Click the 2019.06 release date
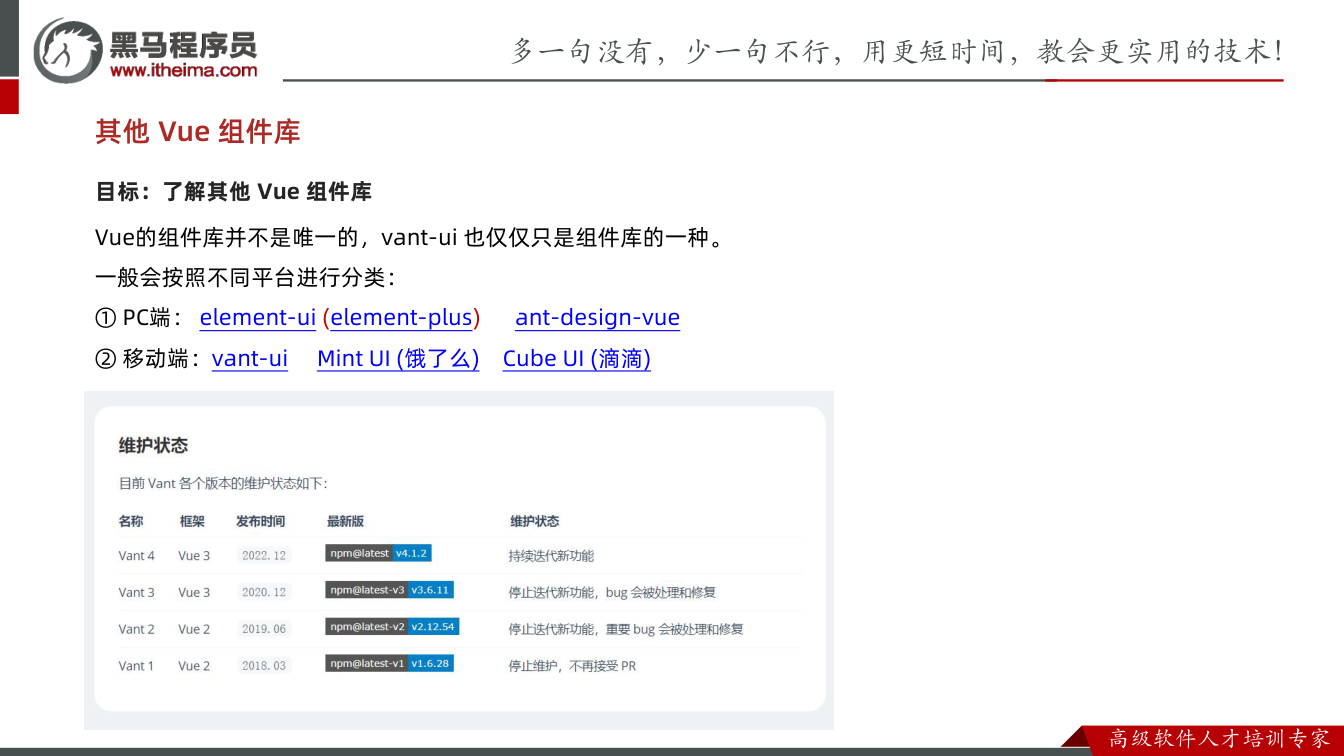Viewport: 1344px width, 756px height. (x=264, y=630)
